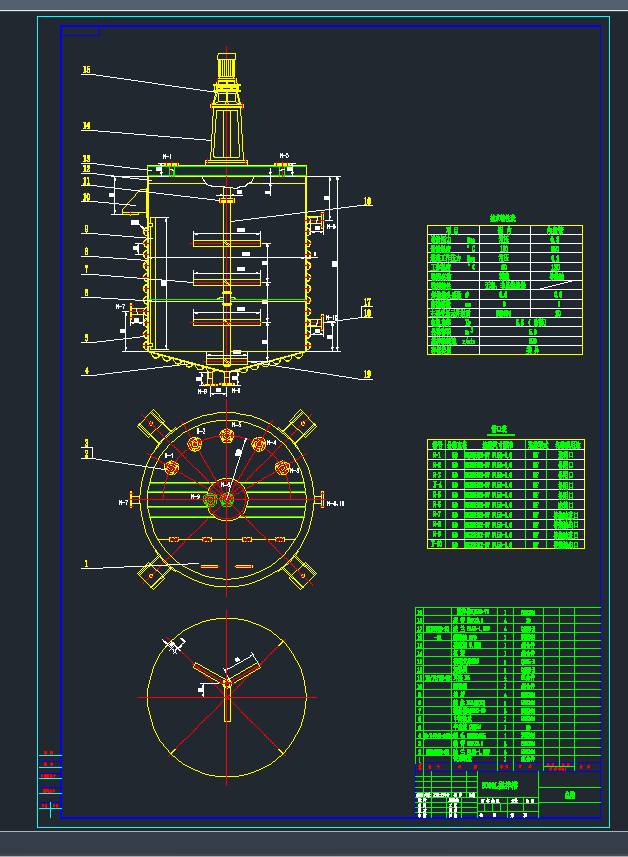Pick part callout number 19
Viewport: 628px width, 857px height.
pos(367,375)
